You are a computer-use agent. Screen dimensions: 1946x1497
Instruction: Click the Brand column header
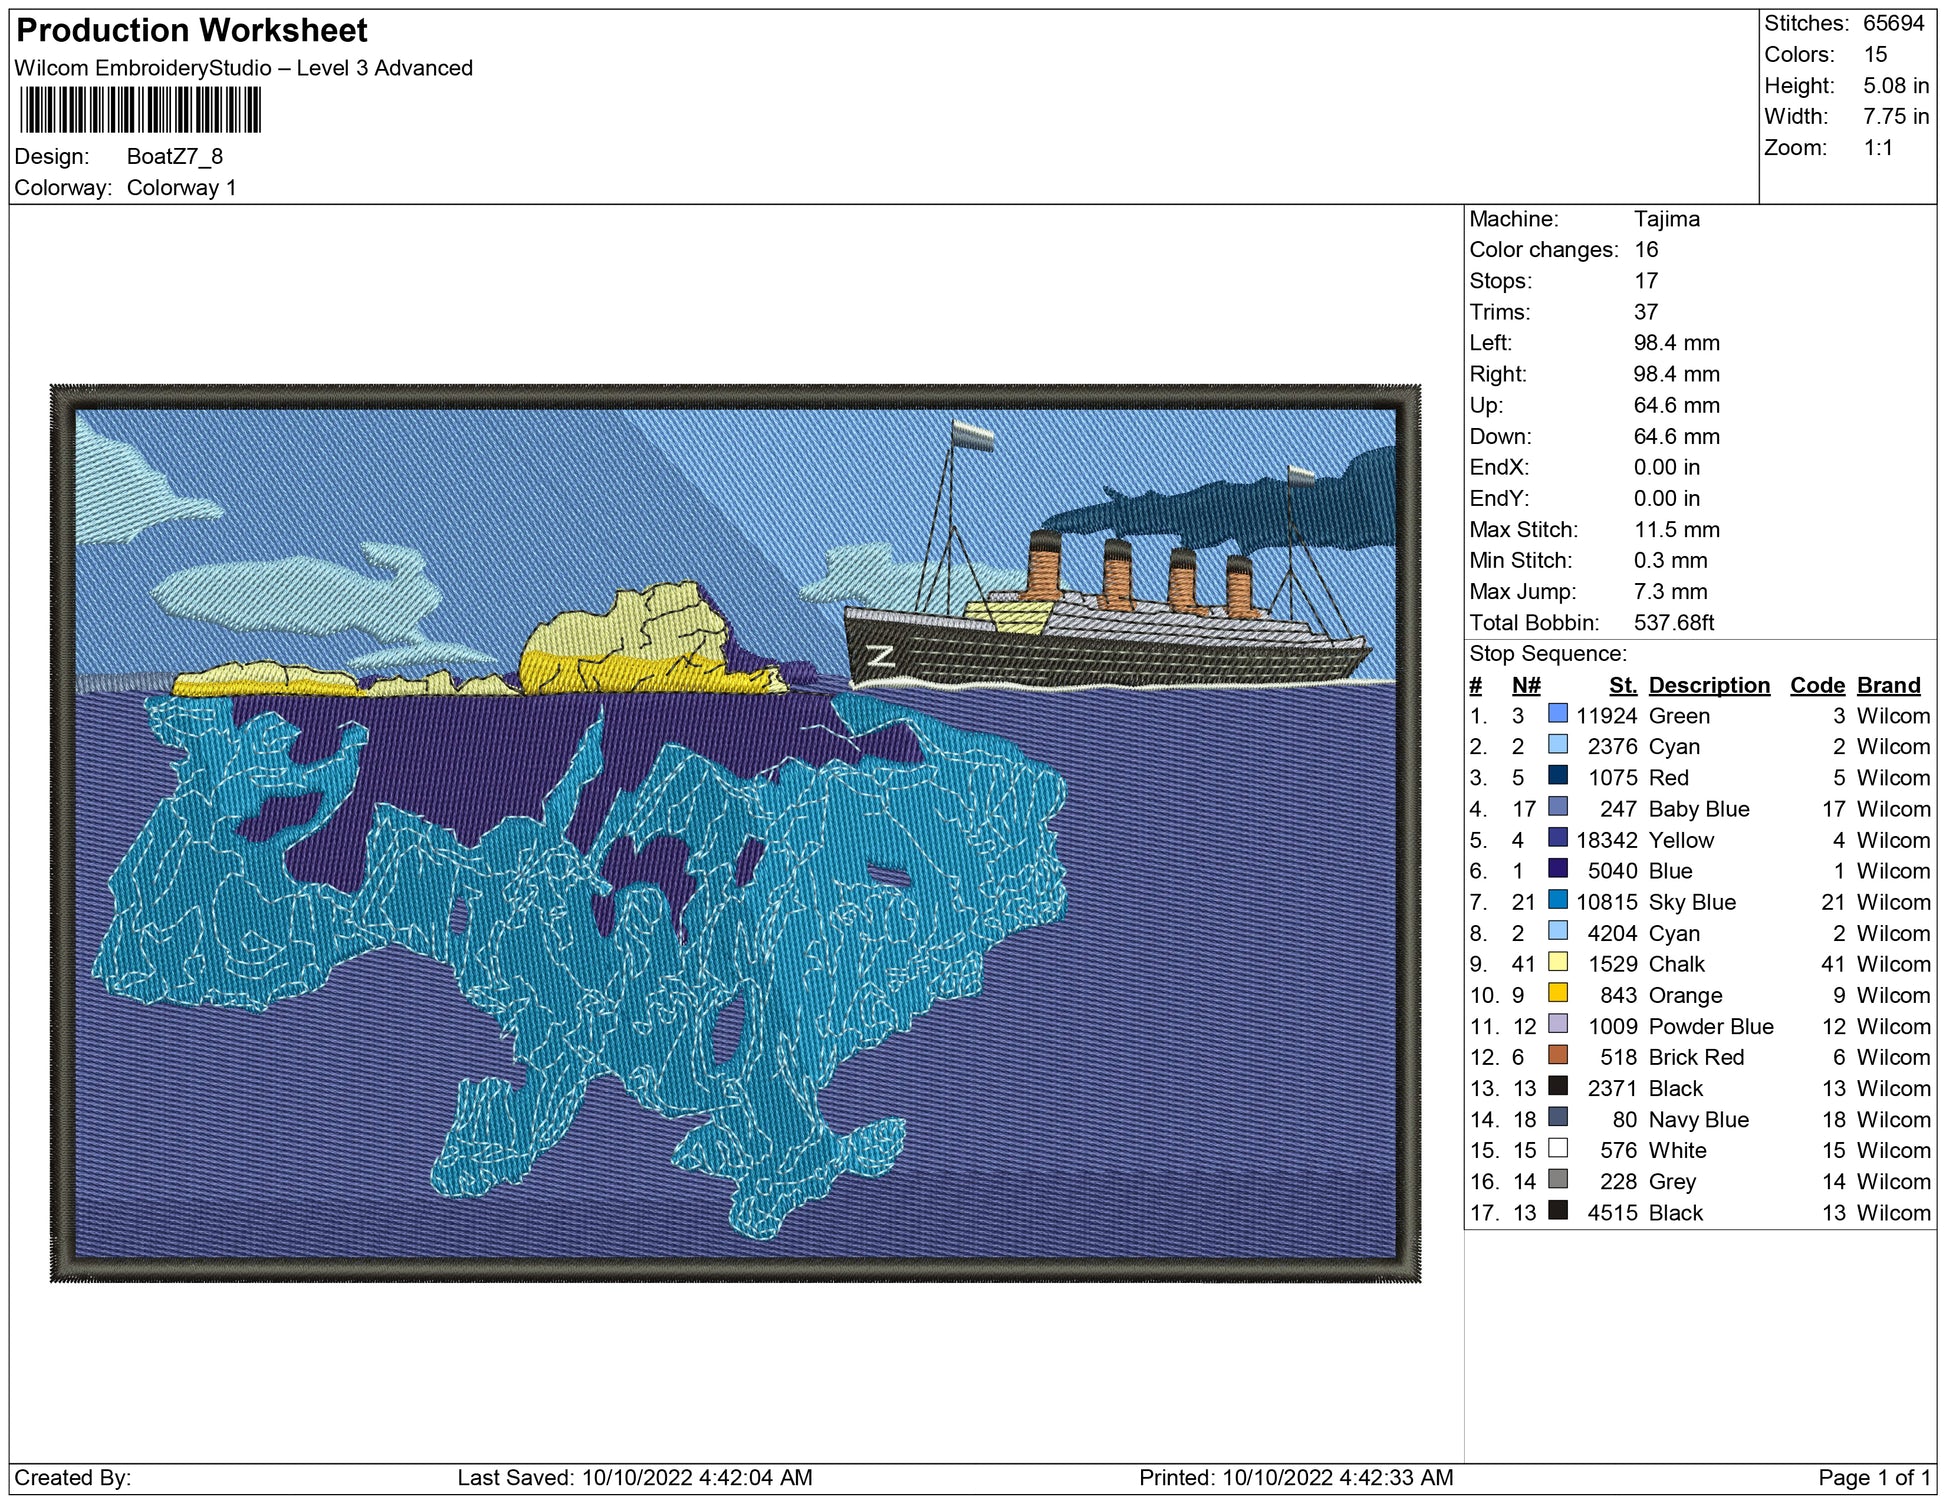(x=1888, y=685)
